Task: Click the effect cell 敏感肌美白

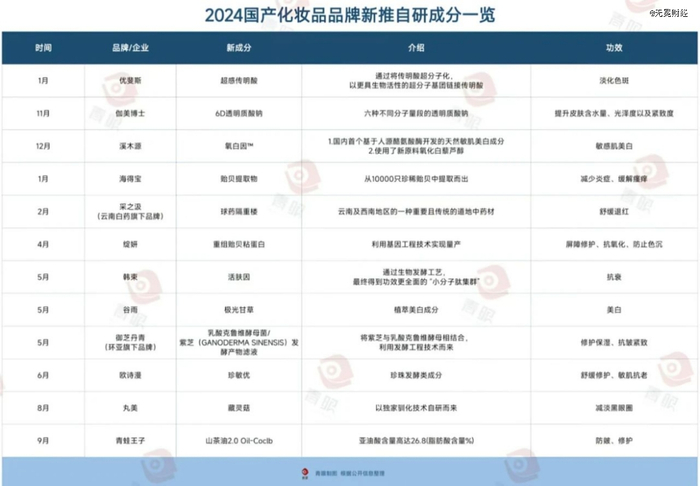Action: point(614,146)
